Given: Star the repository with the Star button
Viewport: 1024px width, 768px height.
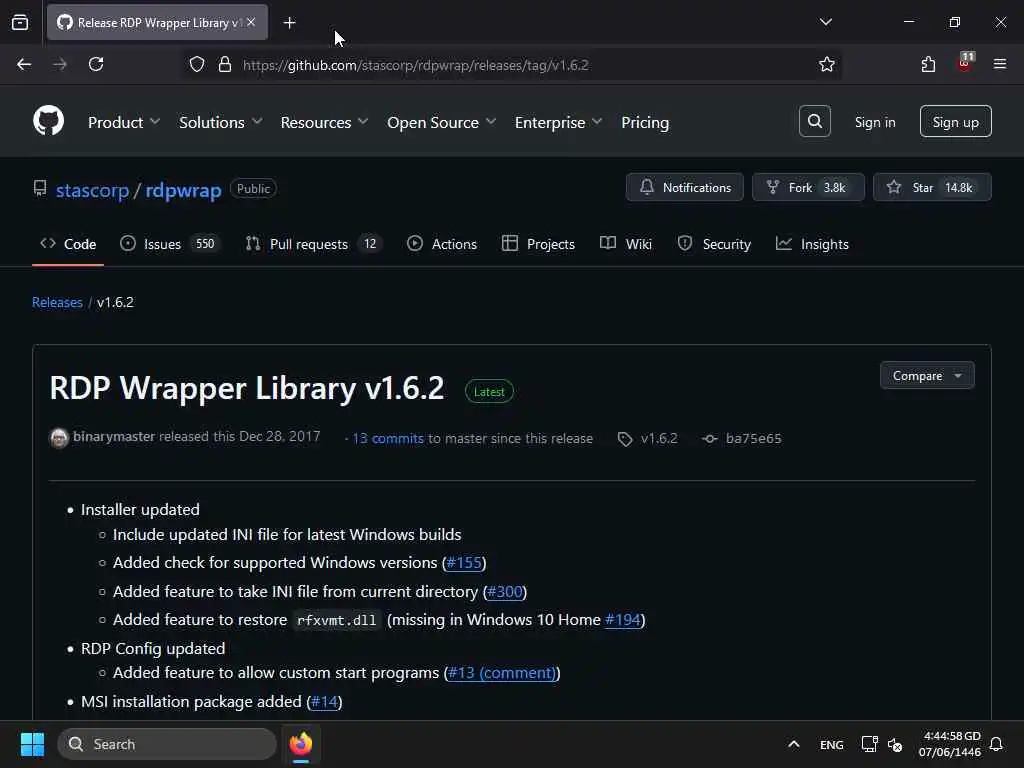Looking at the screenshot, I should pos(932,187).
